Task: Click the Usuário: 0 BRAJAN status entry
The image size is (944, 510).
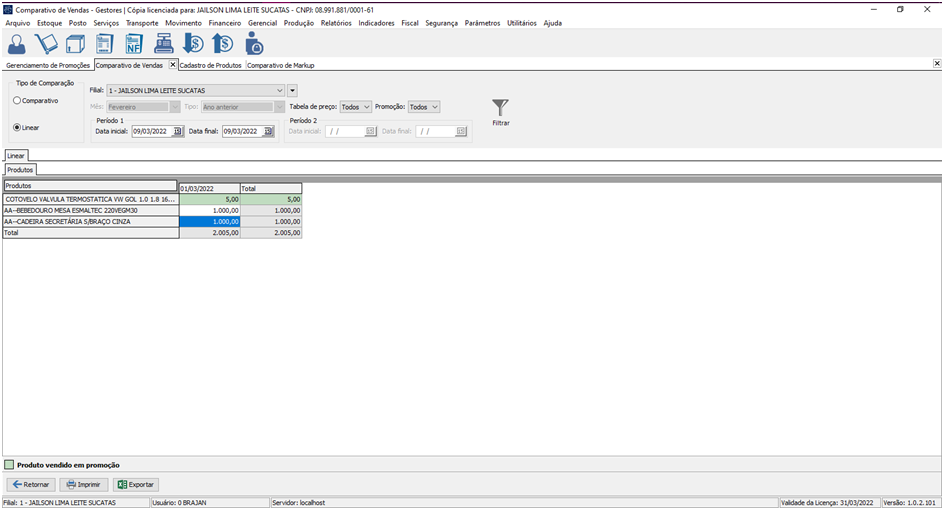Action: tap(210, 502)
